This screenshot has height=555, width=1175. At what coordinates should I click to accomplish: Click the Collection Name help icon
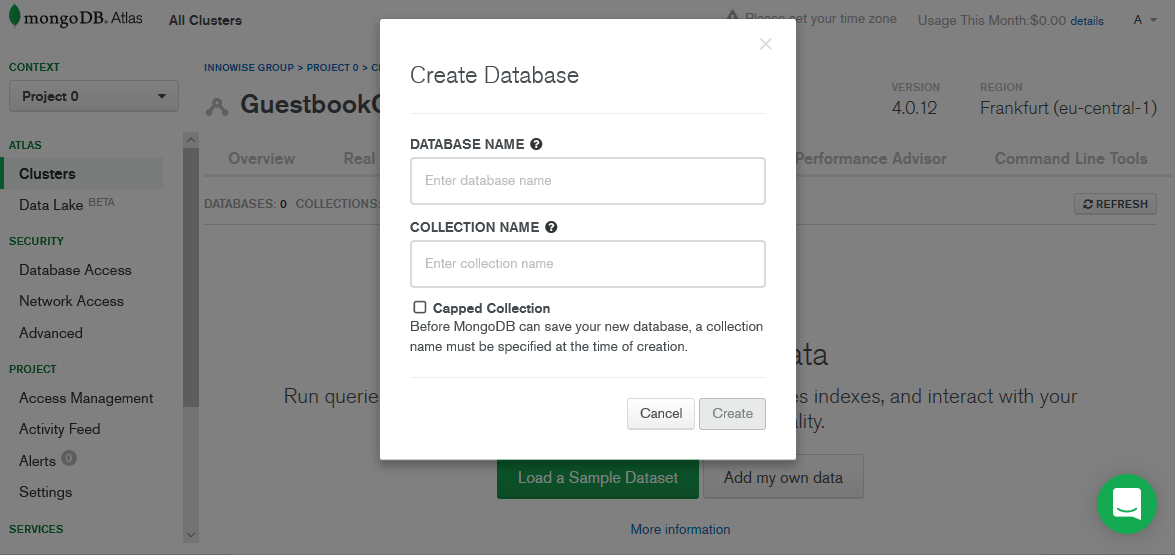point(551,227)
